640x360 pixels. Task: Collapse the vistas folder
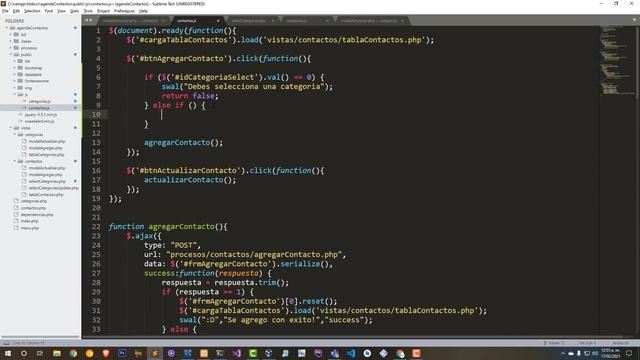[x=11, y=128]
